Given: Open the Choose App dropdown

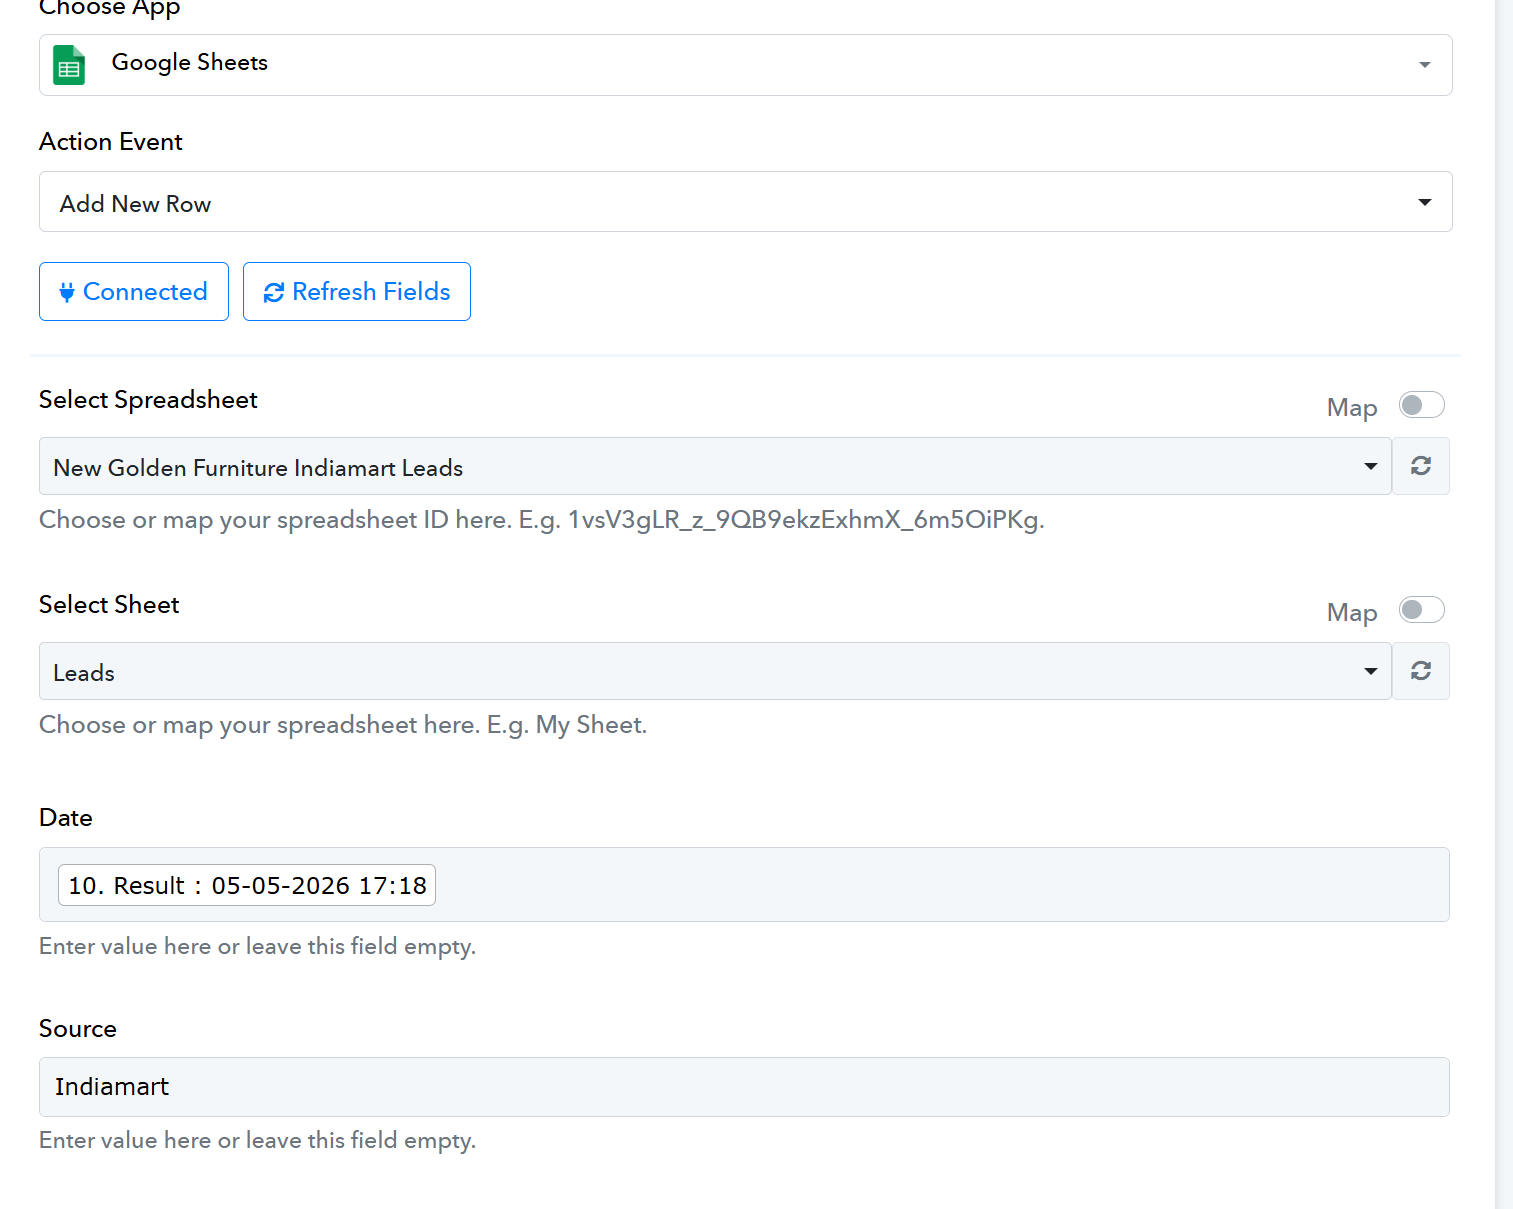Looking at the screenshot, I should (745, 65).
